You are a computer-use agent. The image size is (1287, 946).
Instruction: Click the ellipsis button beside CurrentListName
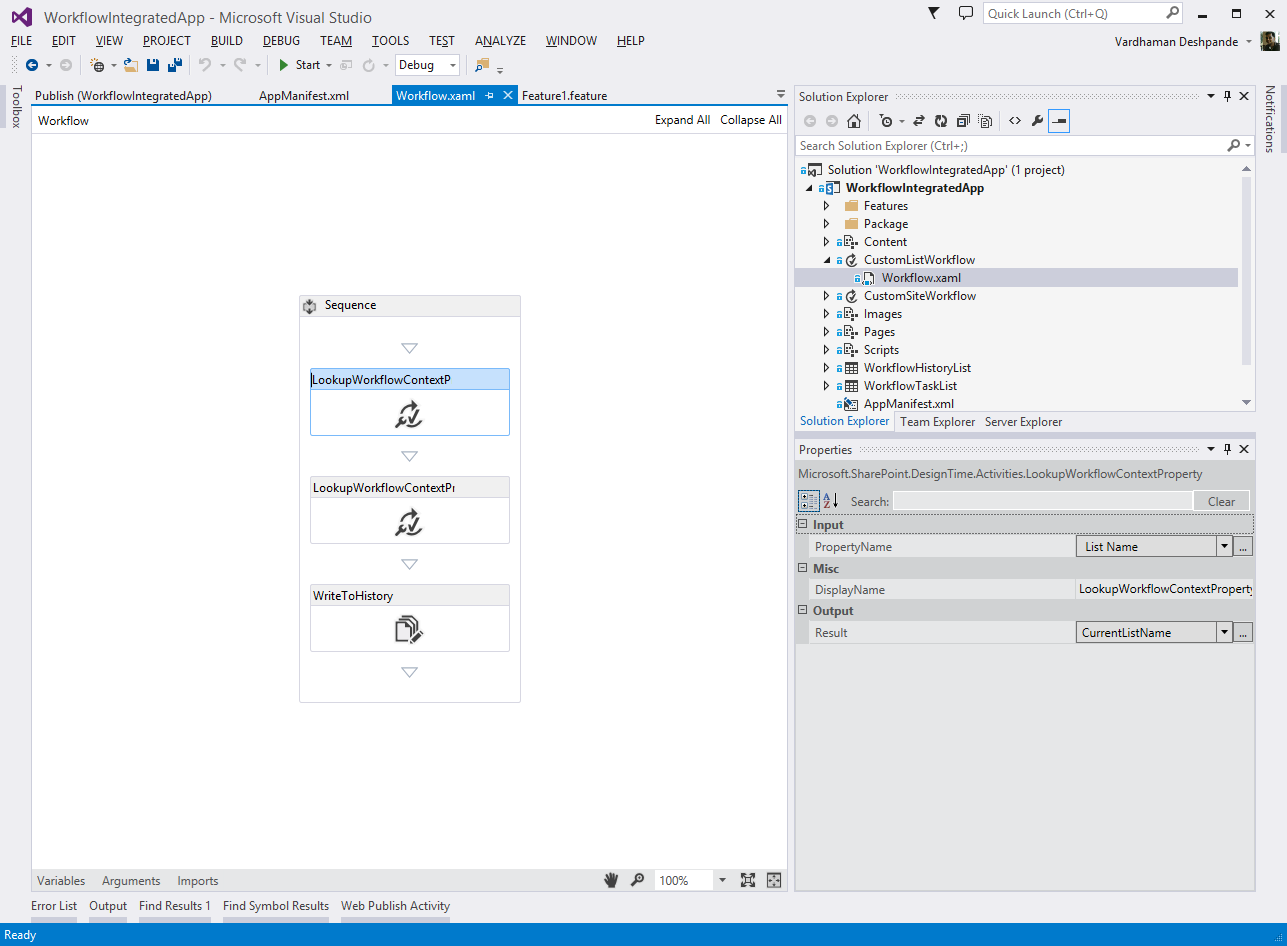1243,632
